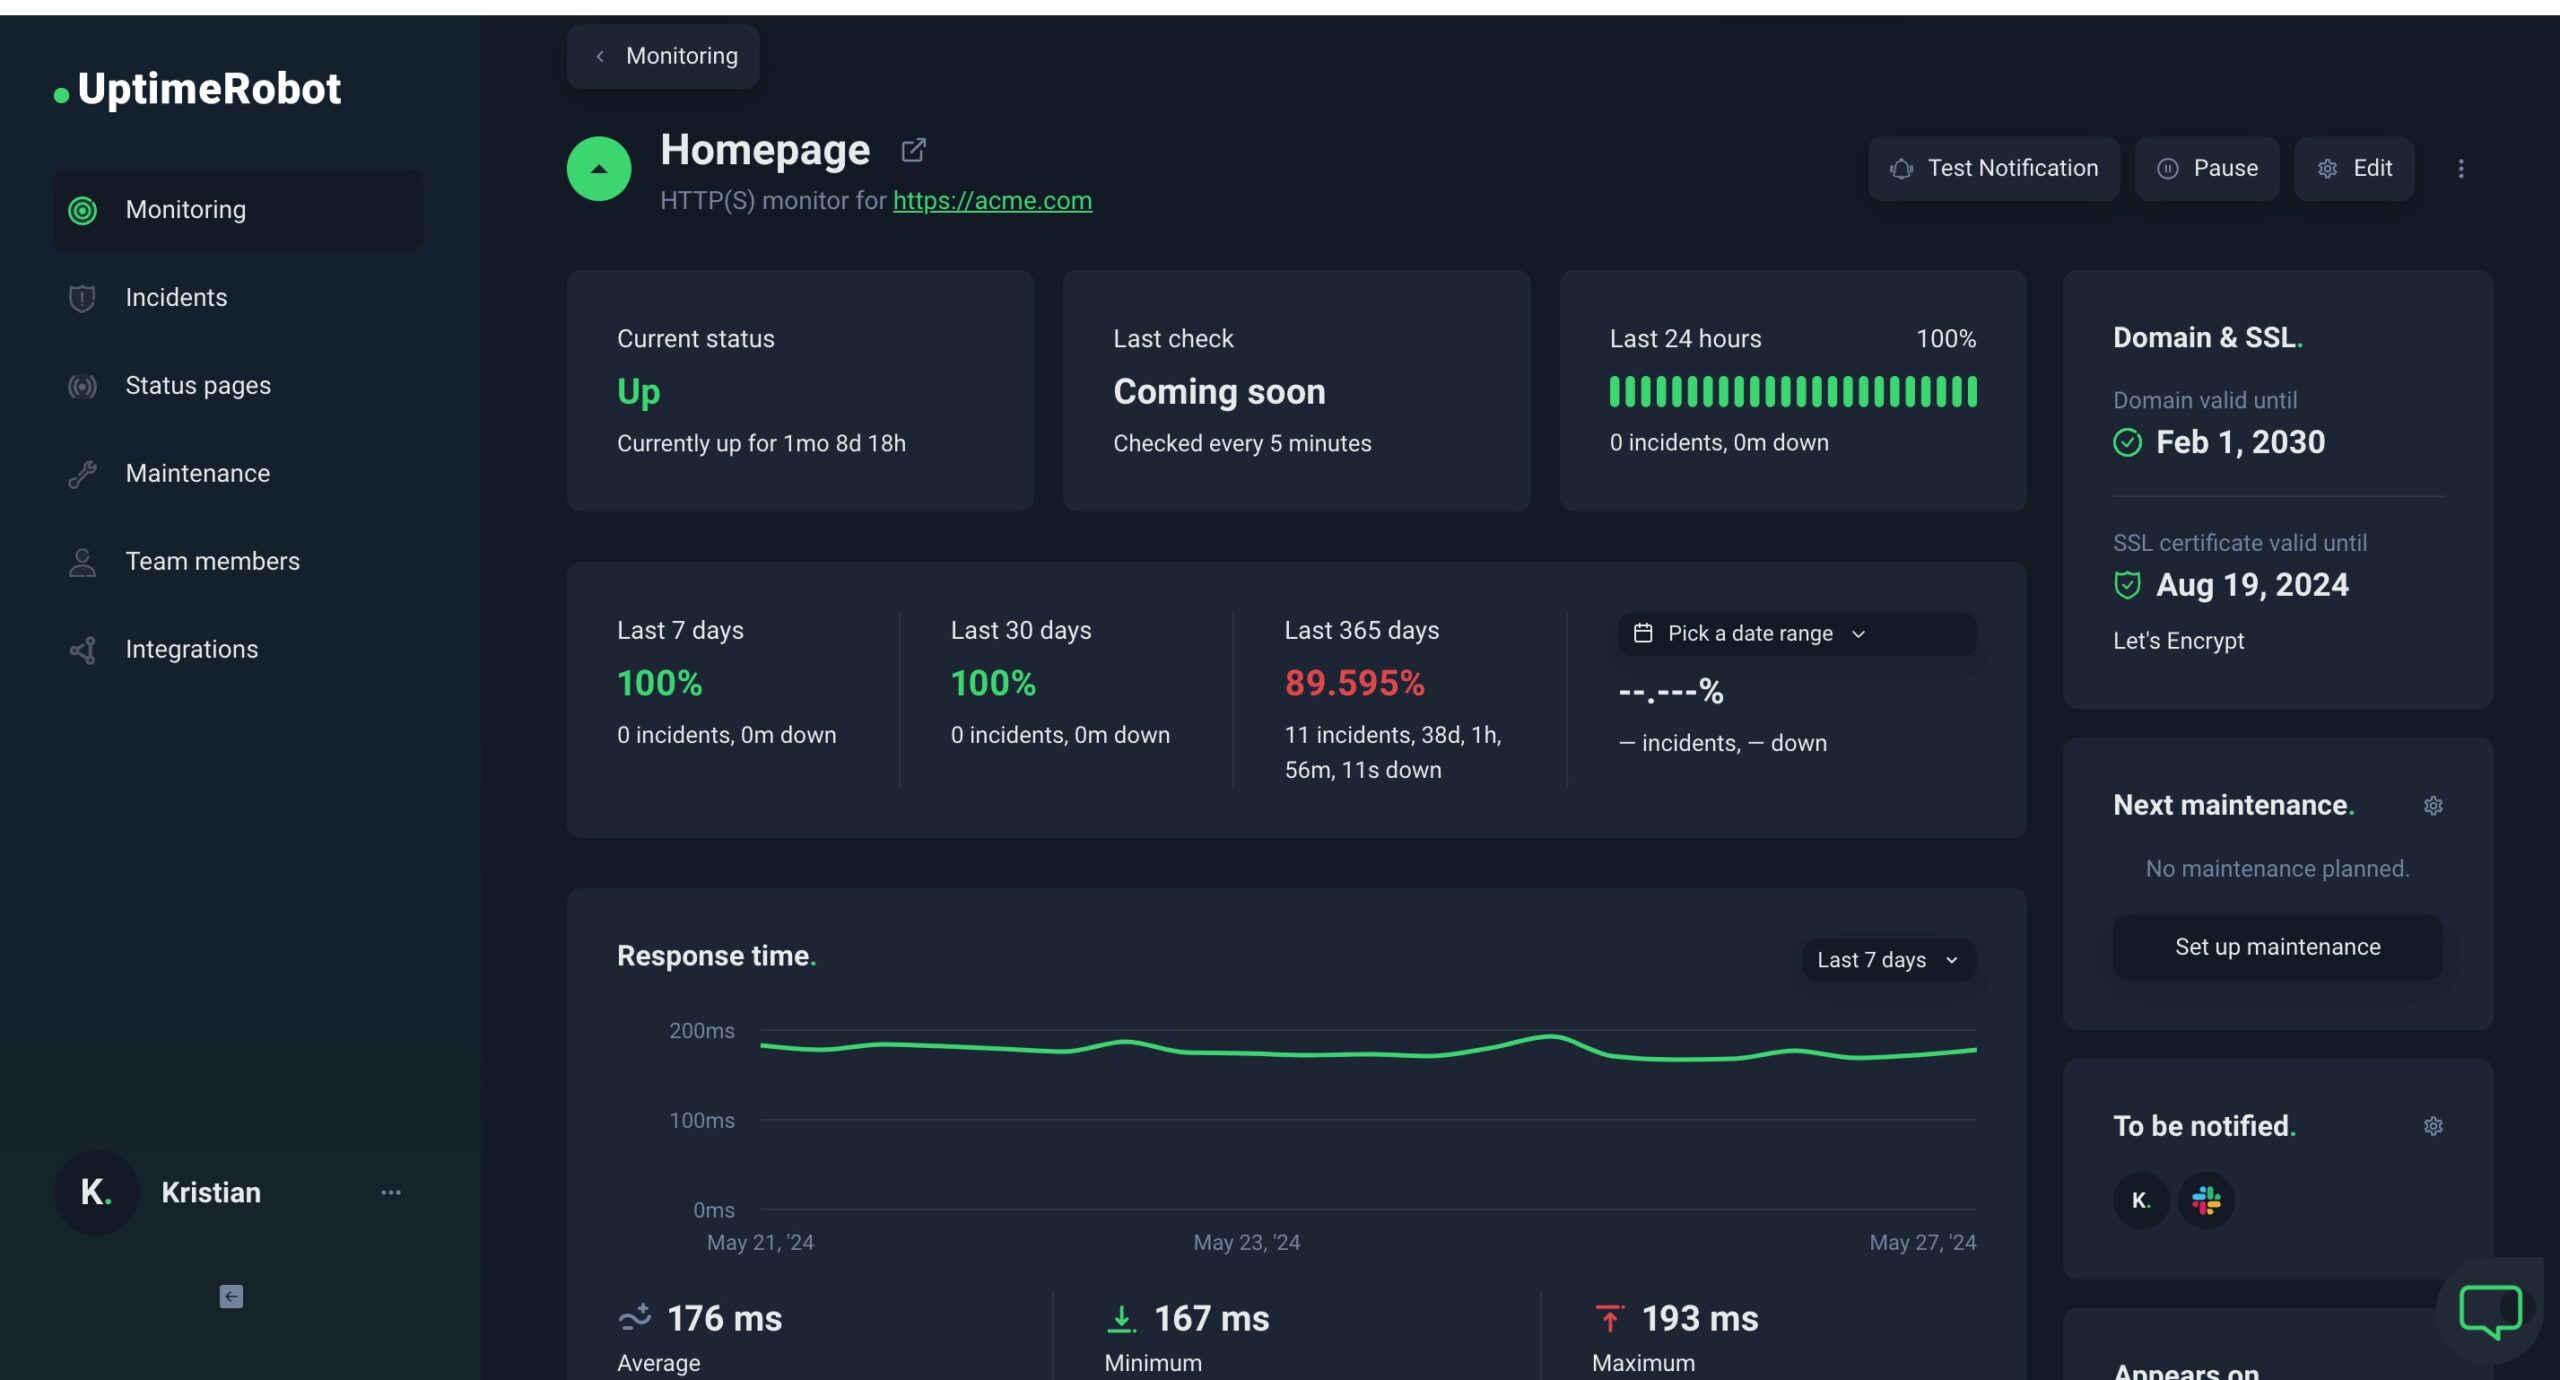Click the Team members person icon
The image size is (2560, 1380).
point(82,562)
